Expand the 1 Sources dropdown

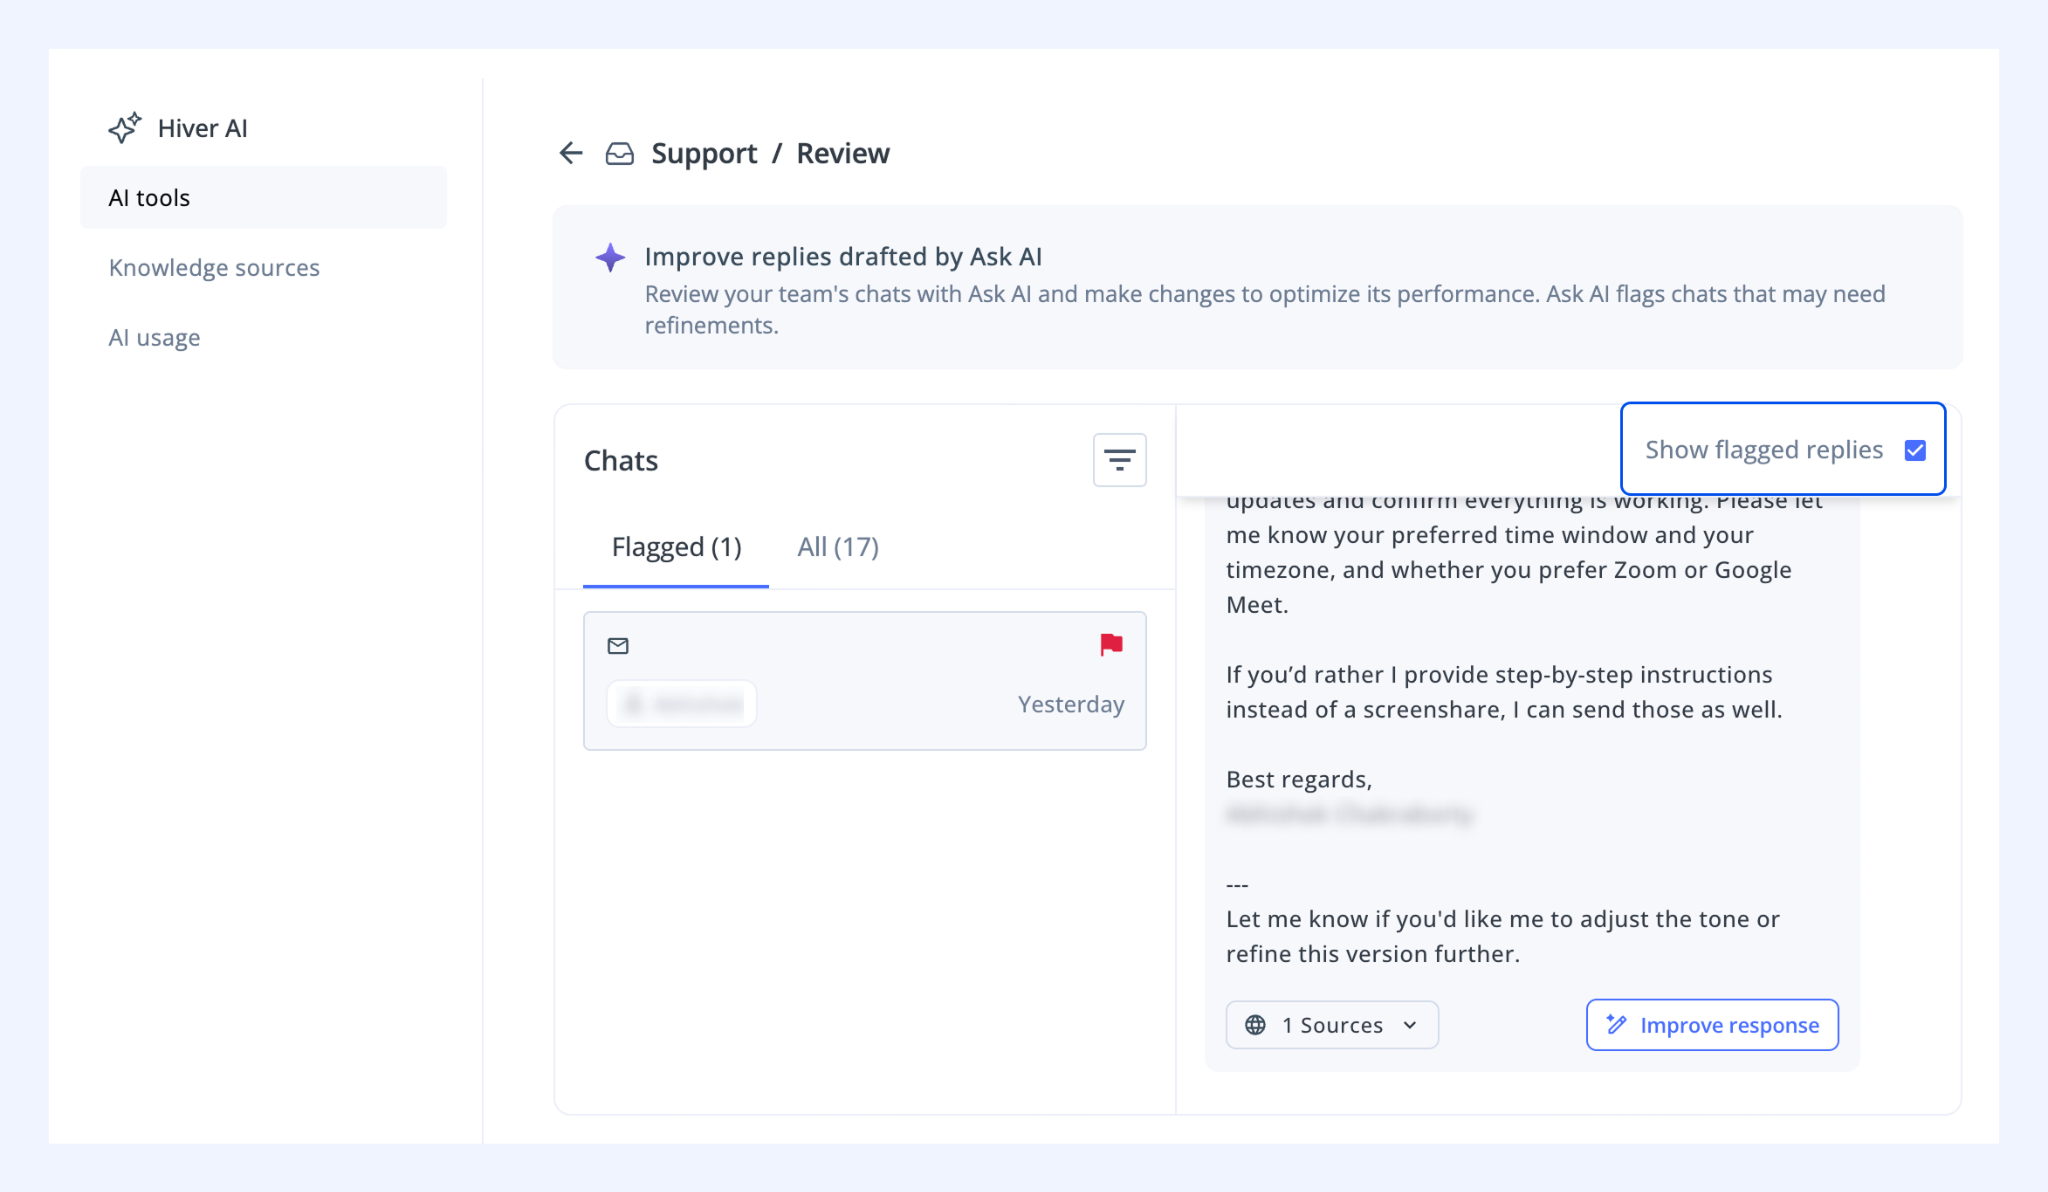click(1332, 1025)
